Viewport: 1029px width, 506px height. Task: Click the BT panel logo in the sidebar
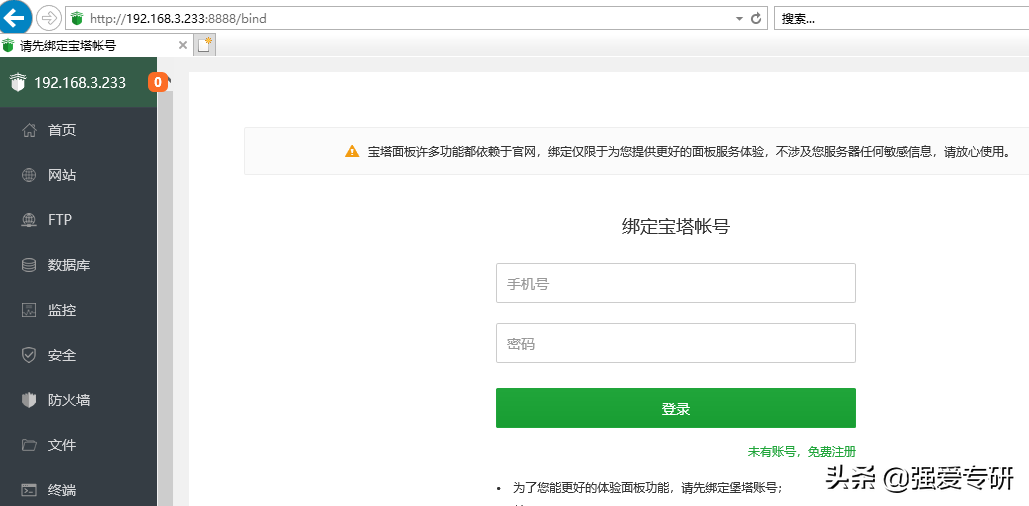[x=18, y=83]
